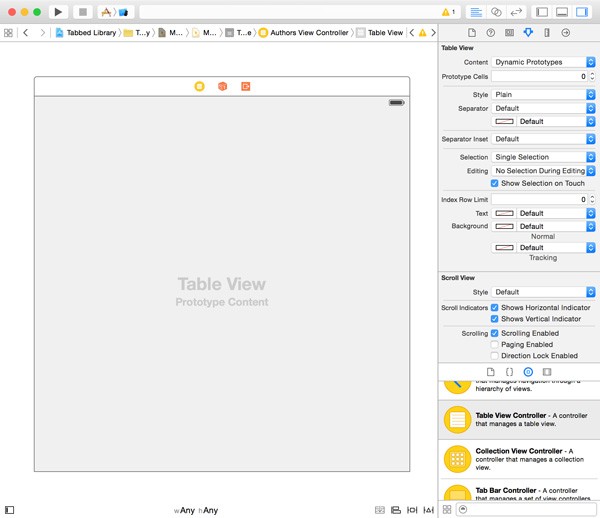Toggle Shows Vertical Indicator

[x=494, y=319]
